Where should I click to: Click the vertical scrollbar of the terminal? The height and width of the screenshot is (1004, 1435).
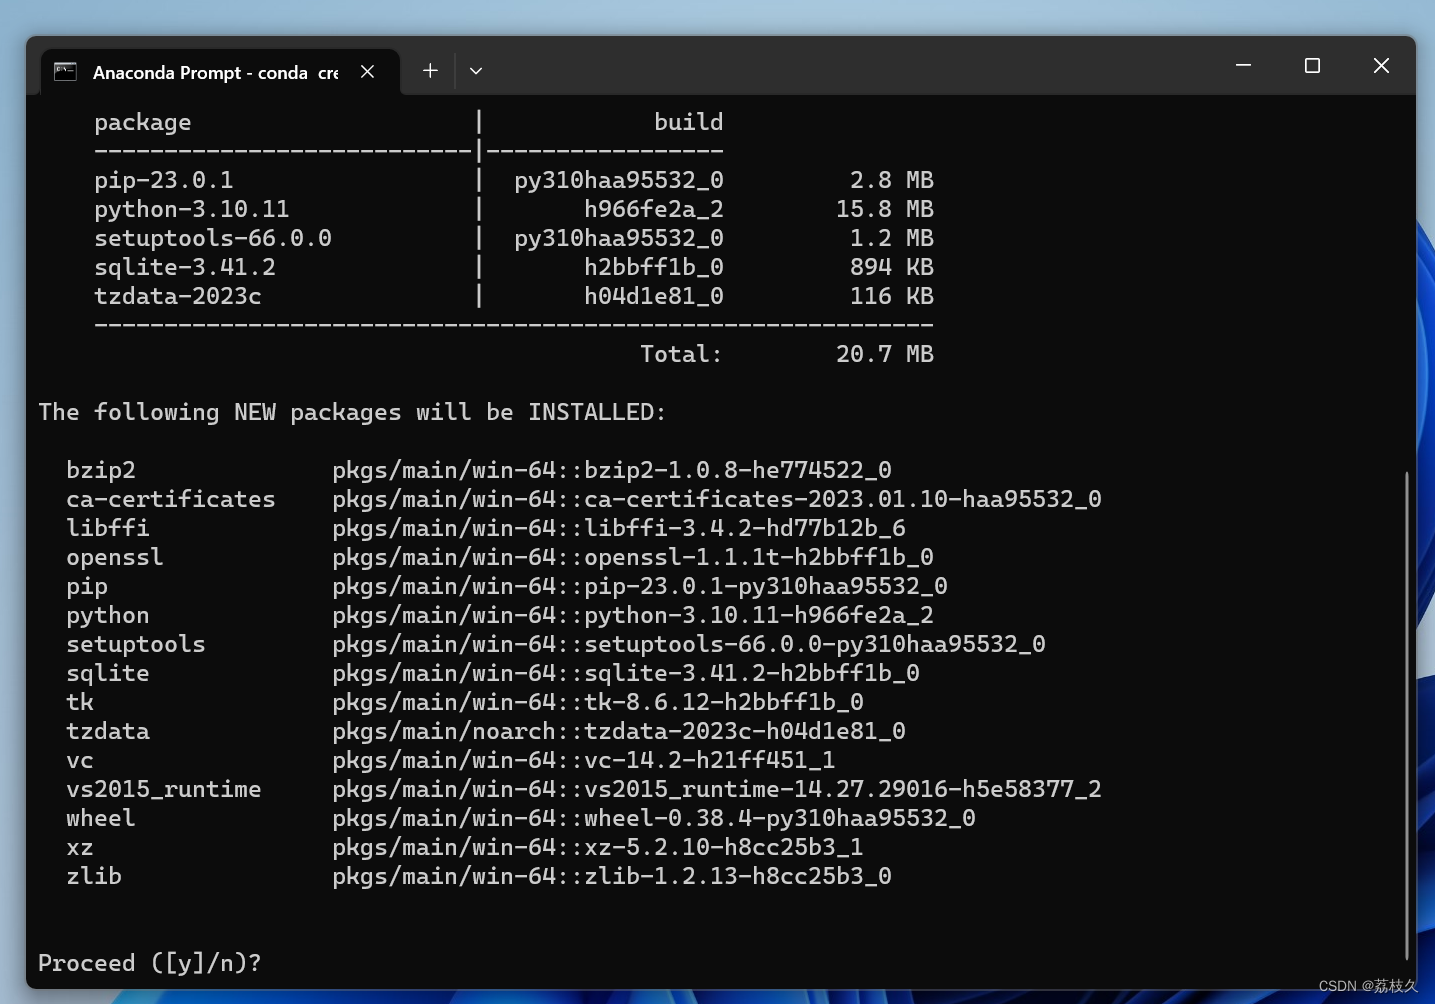pos(1406,700)
